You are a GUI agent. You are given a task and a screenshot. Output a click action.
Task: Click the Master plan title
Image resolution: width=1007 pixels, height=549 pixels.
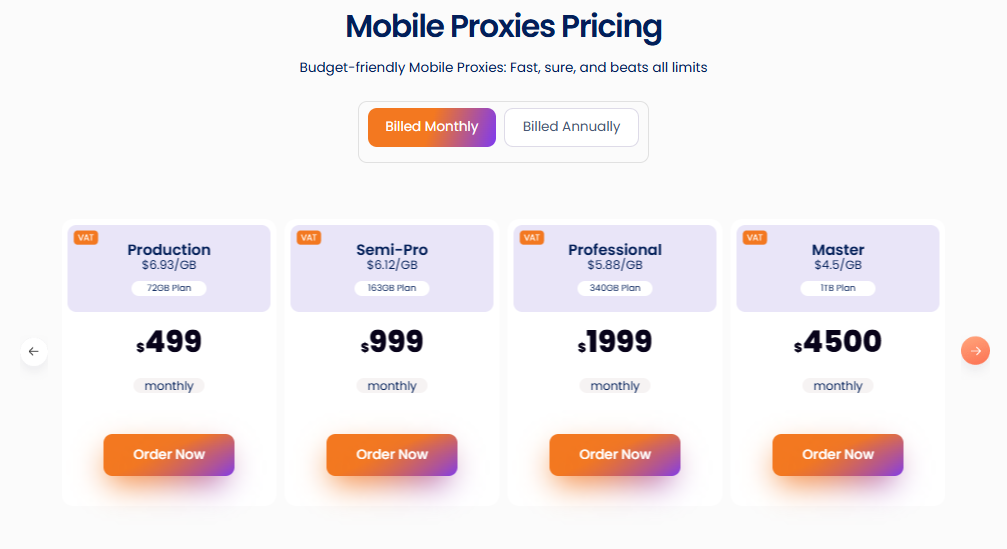click(838, 250)
